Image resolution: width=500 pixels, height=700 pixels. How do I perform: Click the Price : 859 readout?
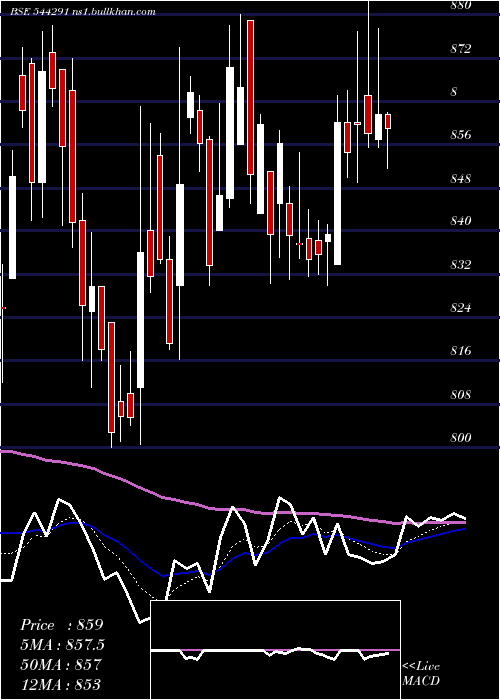click(62, 625)
